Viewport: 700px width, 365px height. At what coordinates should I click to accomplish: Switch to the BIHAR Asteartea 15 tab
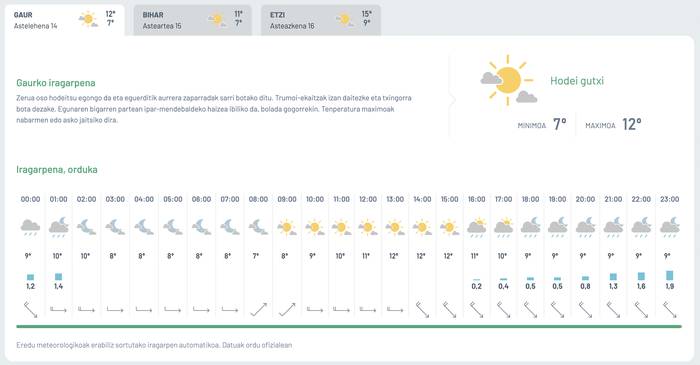click(192, 21)
